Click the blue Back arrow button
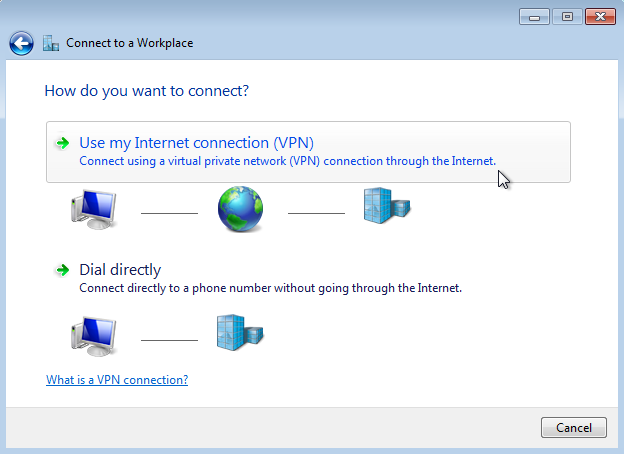 tap(21, 43)
